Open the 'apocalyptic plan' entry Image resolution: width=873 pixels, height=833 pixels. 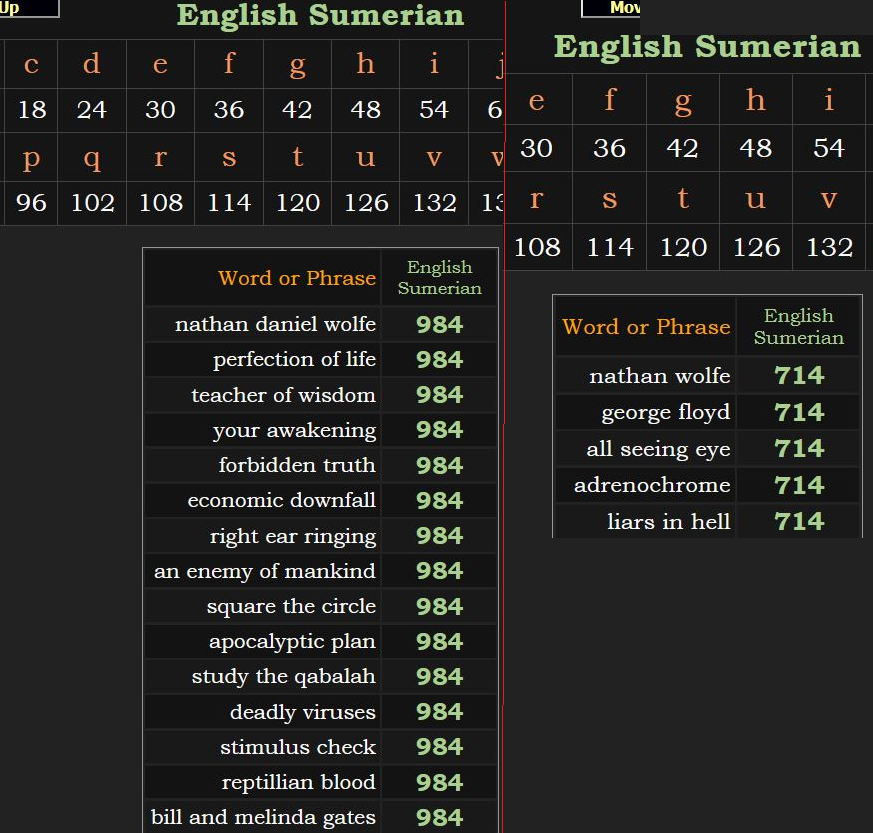tap(292, 641)
